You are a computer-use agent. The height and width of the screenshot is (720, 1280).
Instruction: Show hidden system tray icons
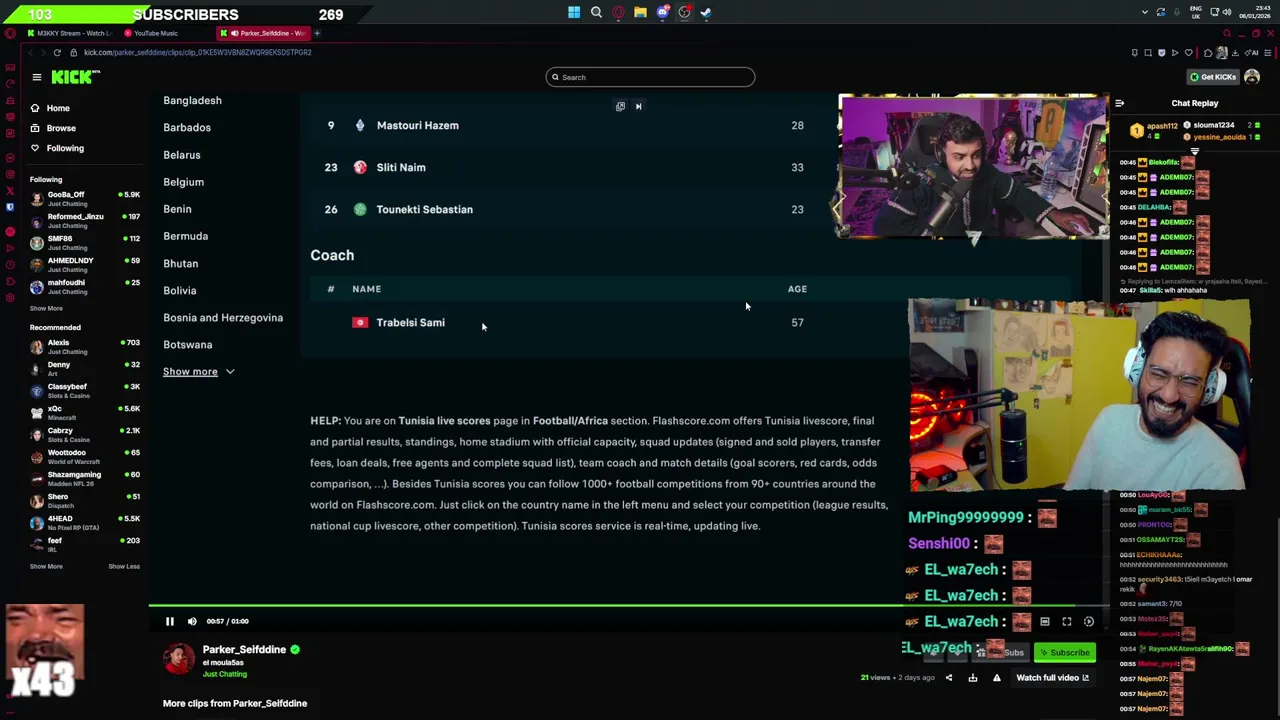tap(1145, 12)
